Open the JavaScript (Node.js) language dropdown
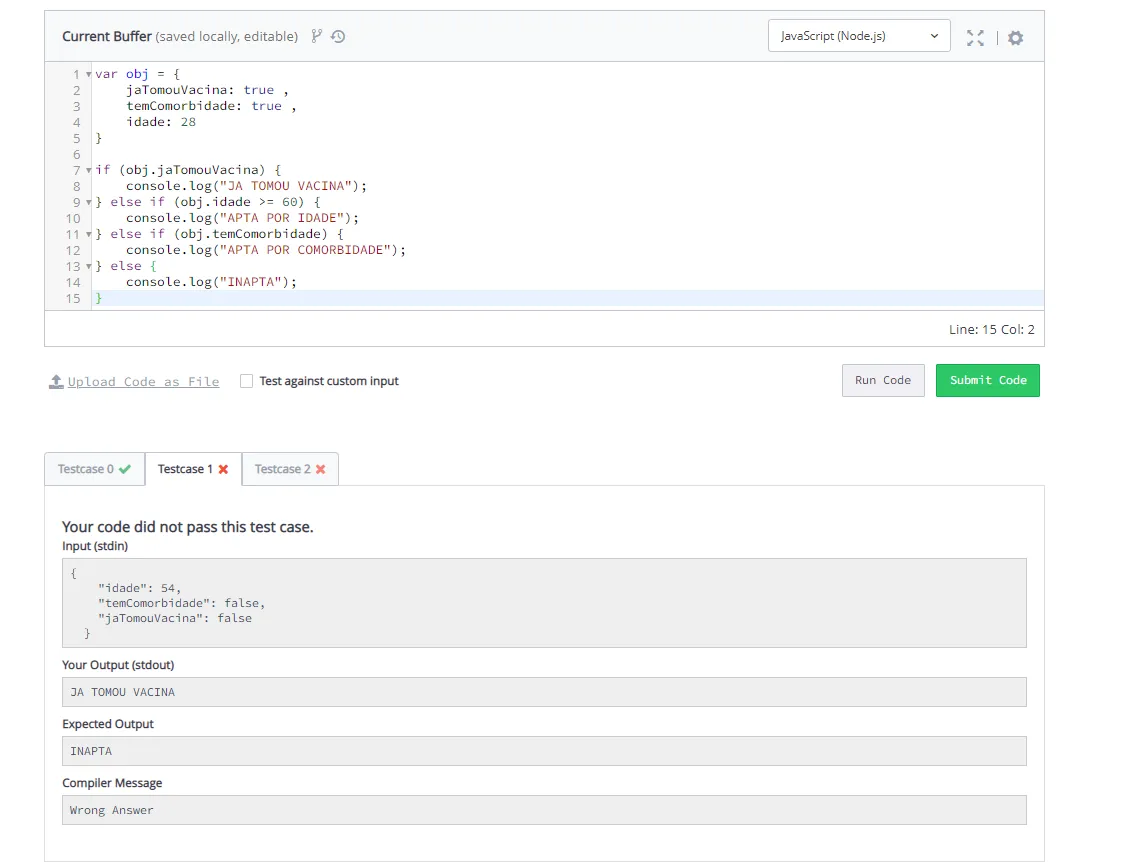1132x862 pixels. [859, 36]
